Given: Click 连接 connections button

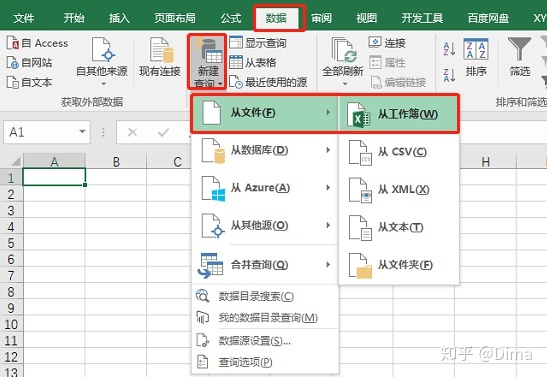Looking at the screenshot, I should [x=387, y=43].
